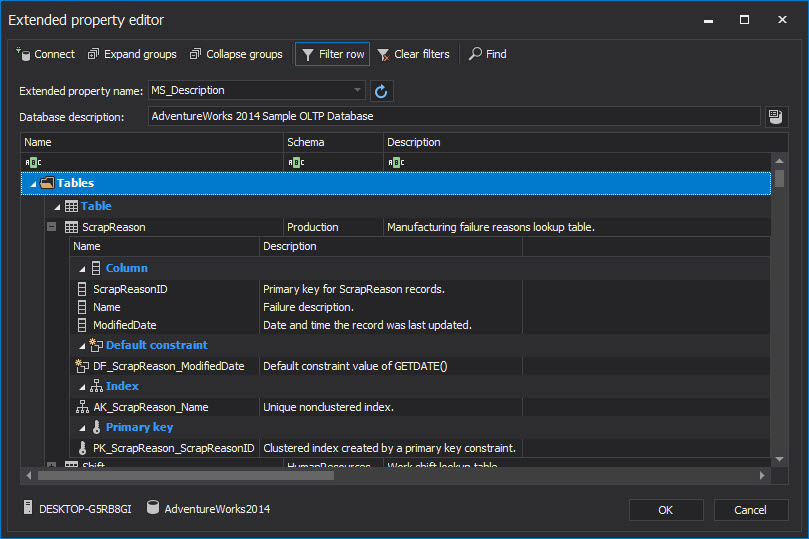809x539 pixels.
Task: Click the refresh icon beside property name
Action: point(381,91)
